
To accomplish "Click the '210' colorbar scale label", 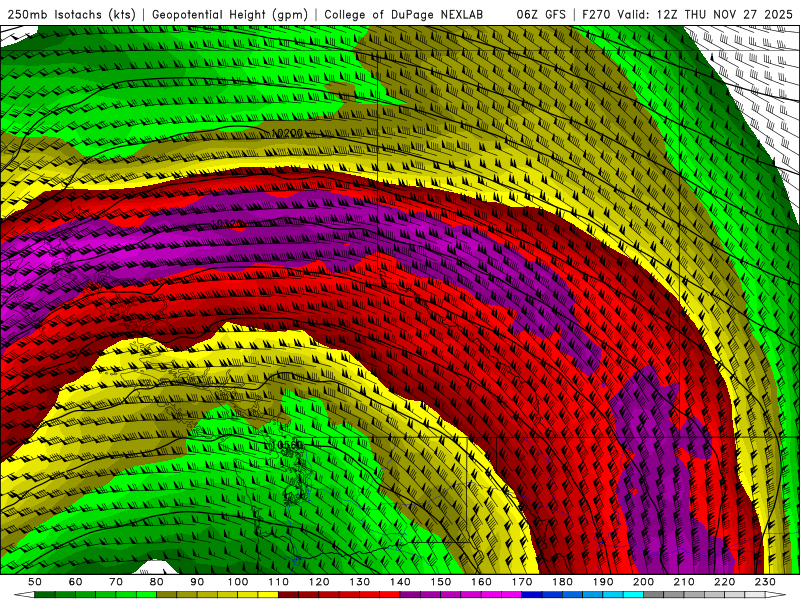I will pyautogui.click(x=684, y=582).
